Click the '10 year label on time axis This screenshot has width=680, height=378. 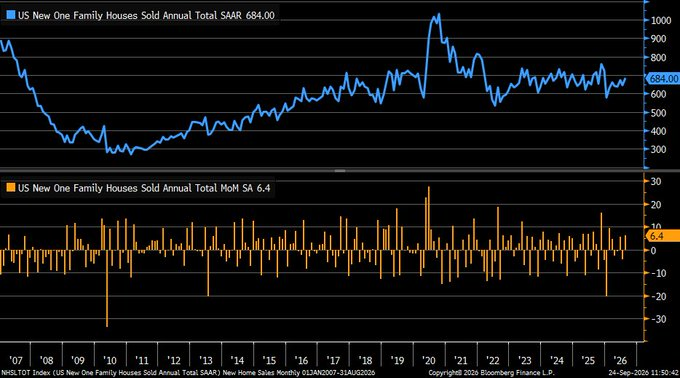pos(110,360)
